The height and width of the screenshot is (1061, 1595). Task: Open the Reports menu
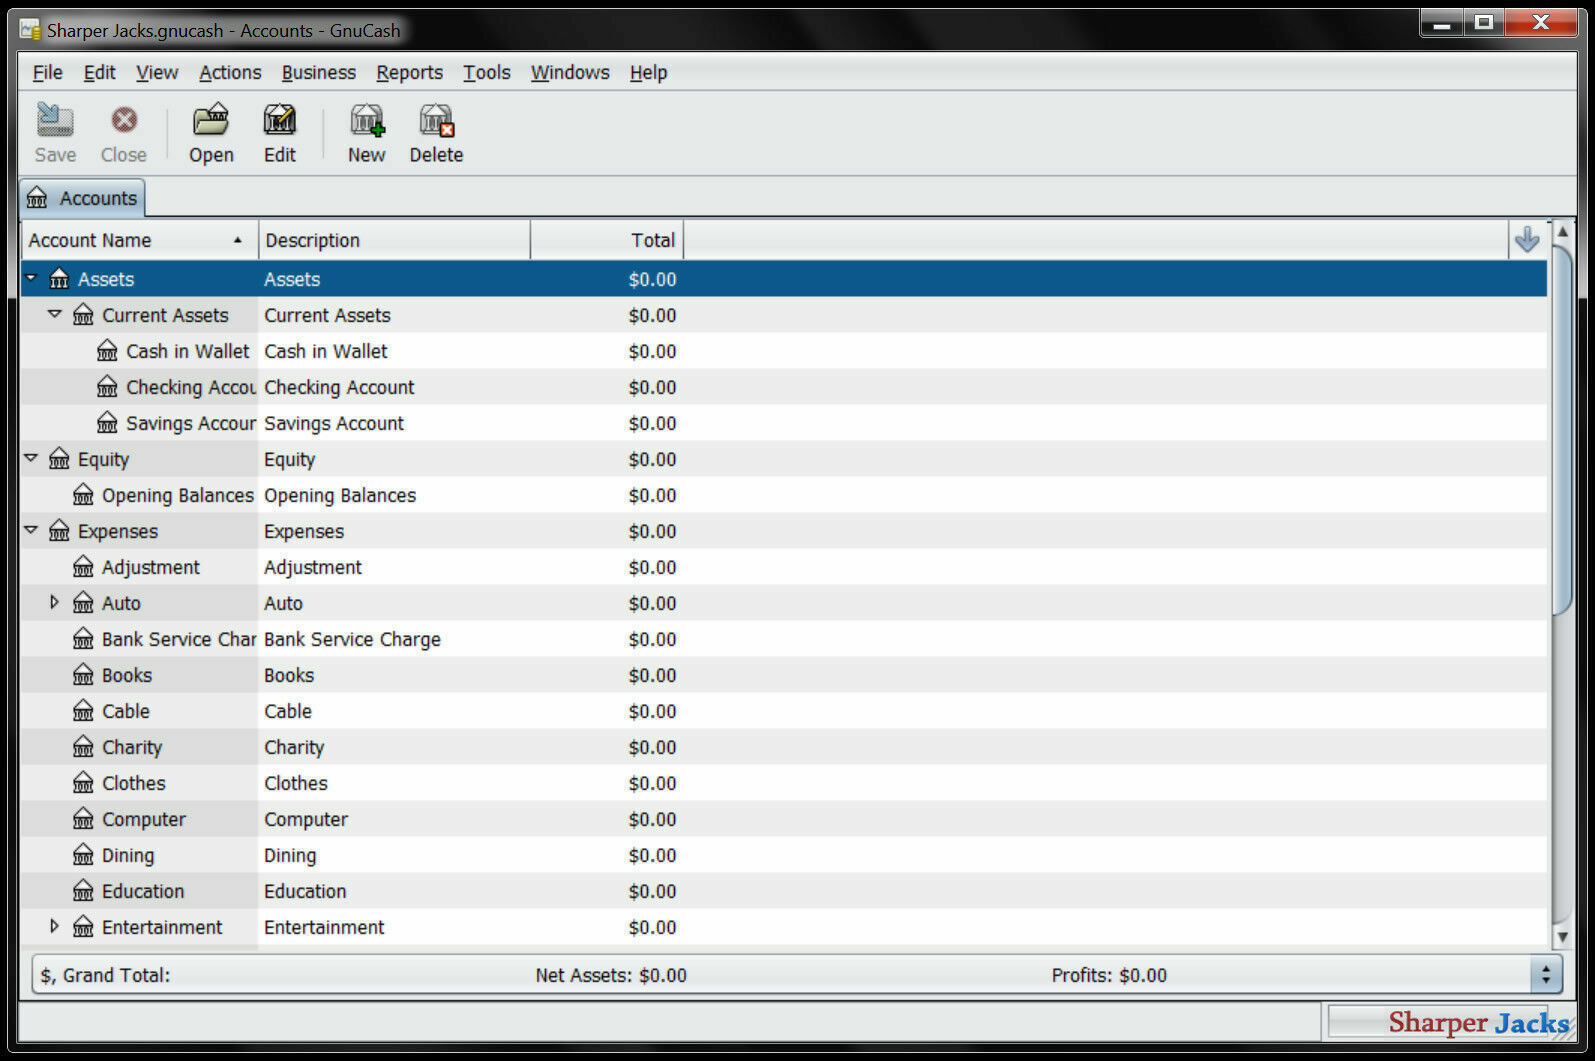[409, 72]
